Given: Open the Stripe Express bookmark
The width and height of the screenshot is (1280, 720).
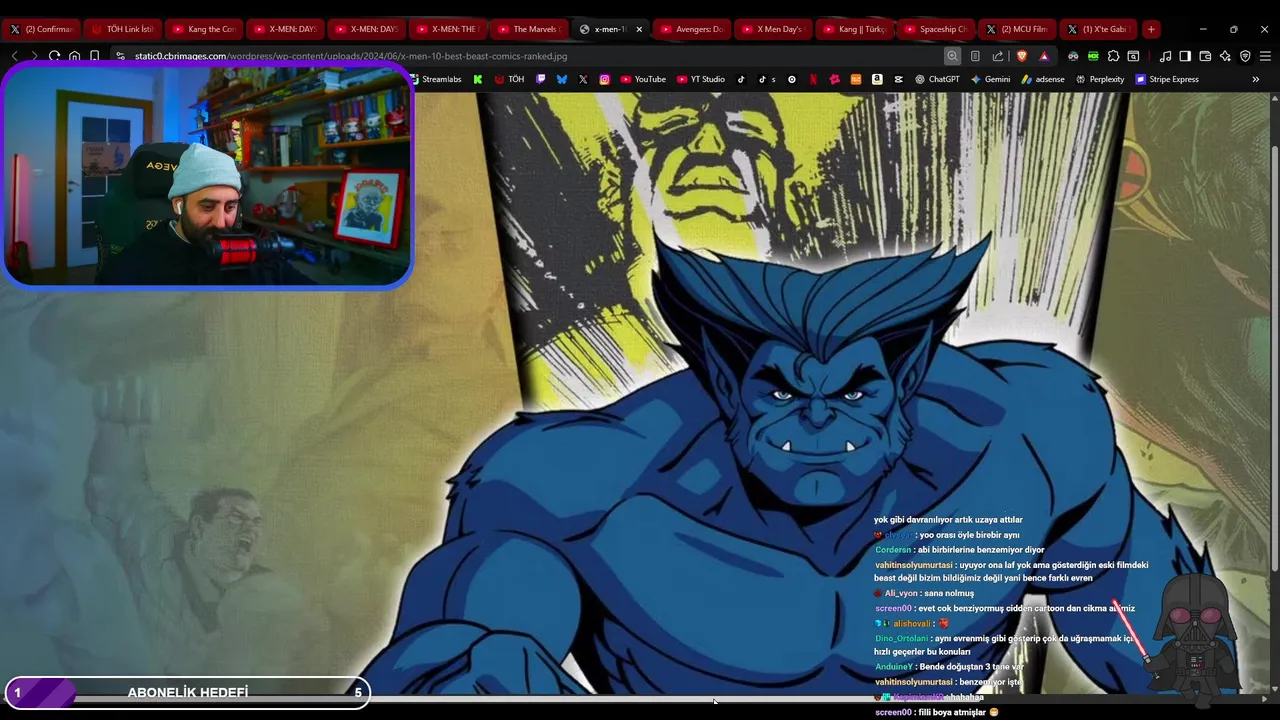Looking at the screenshot, I should 1167,79.
